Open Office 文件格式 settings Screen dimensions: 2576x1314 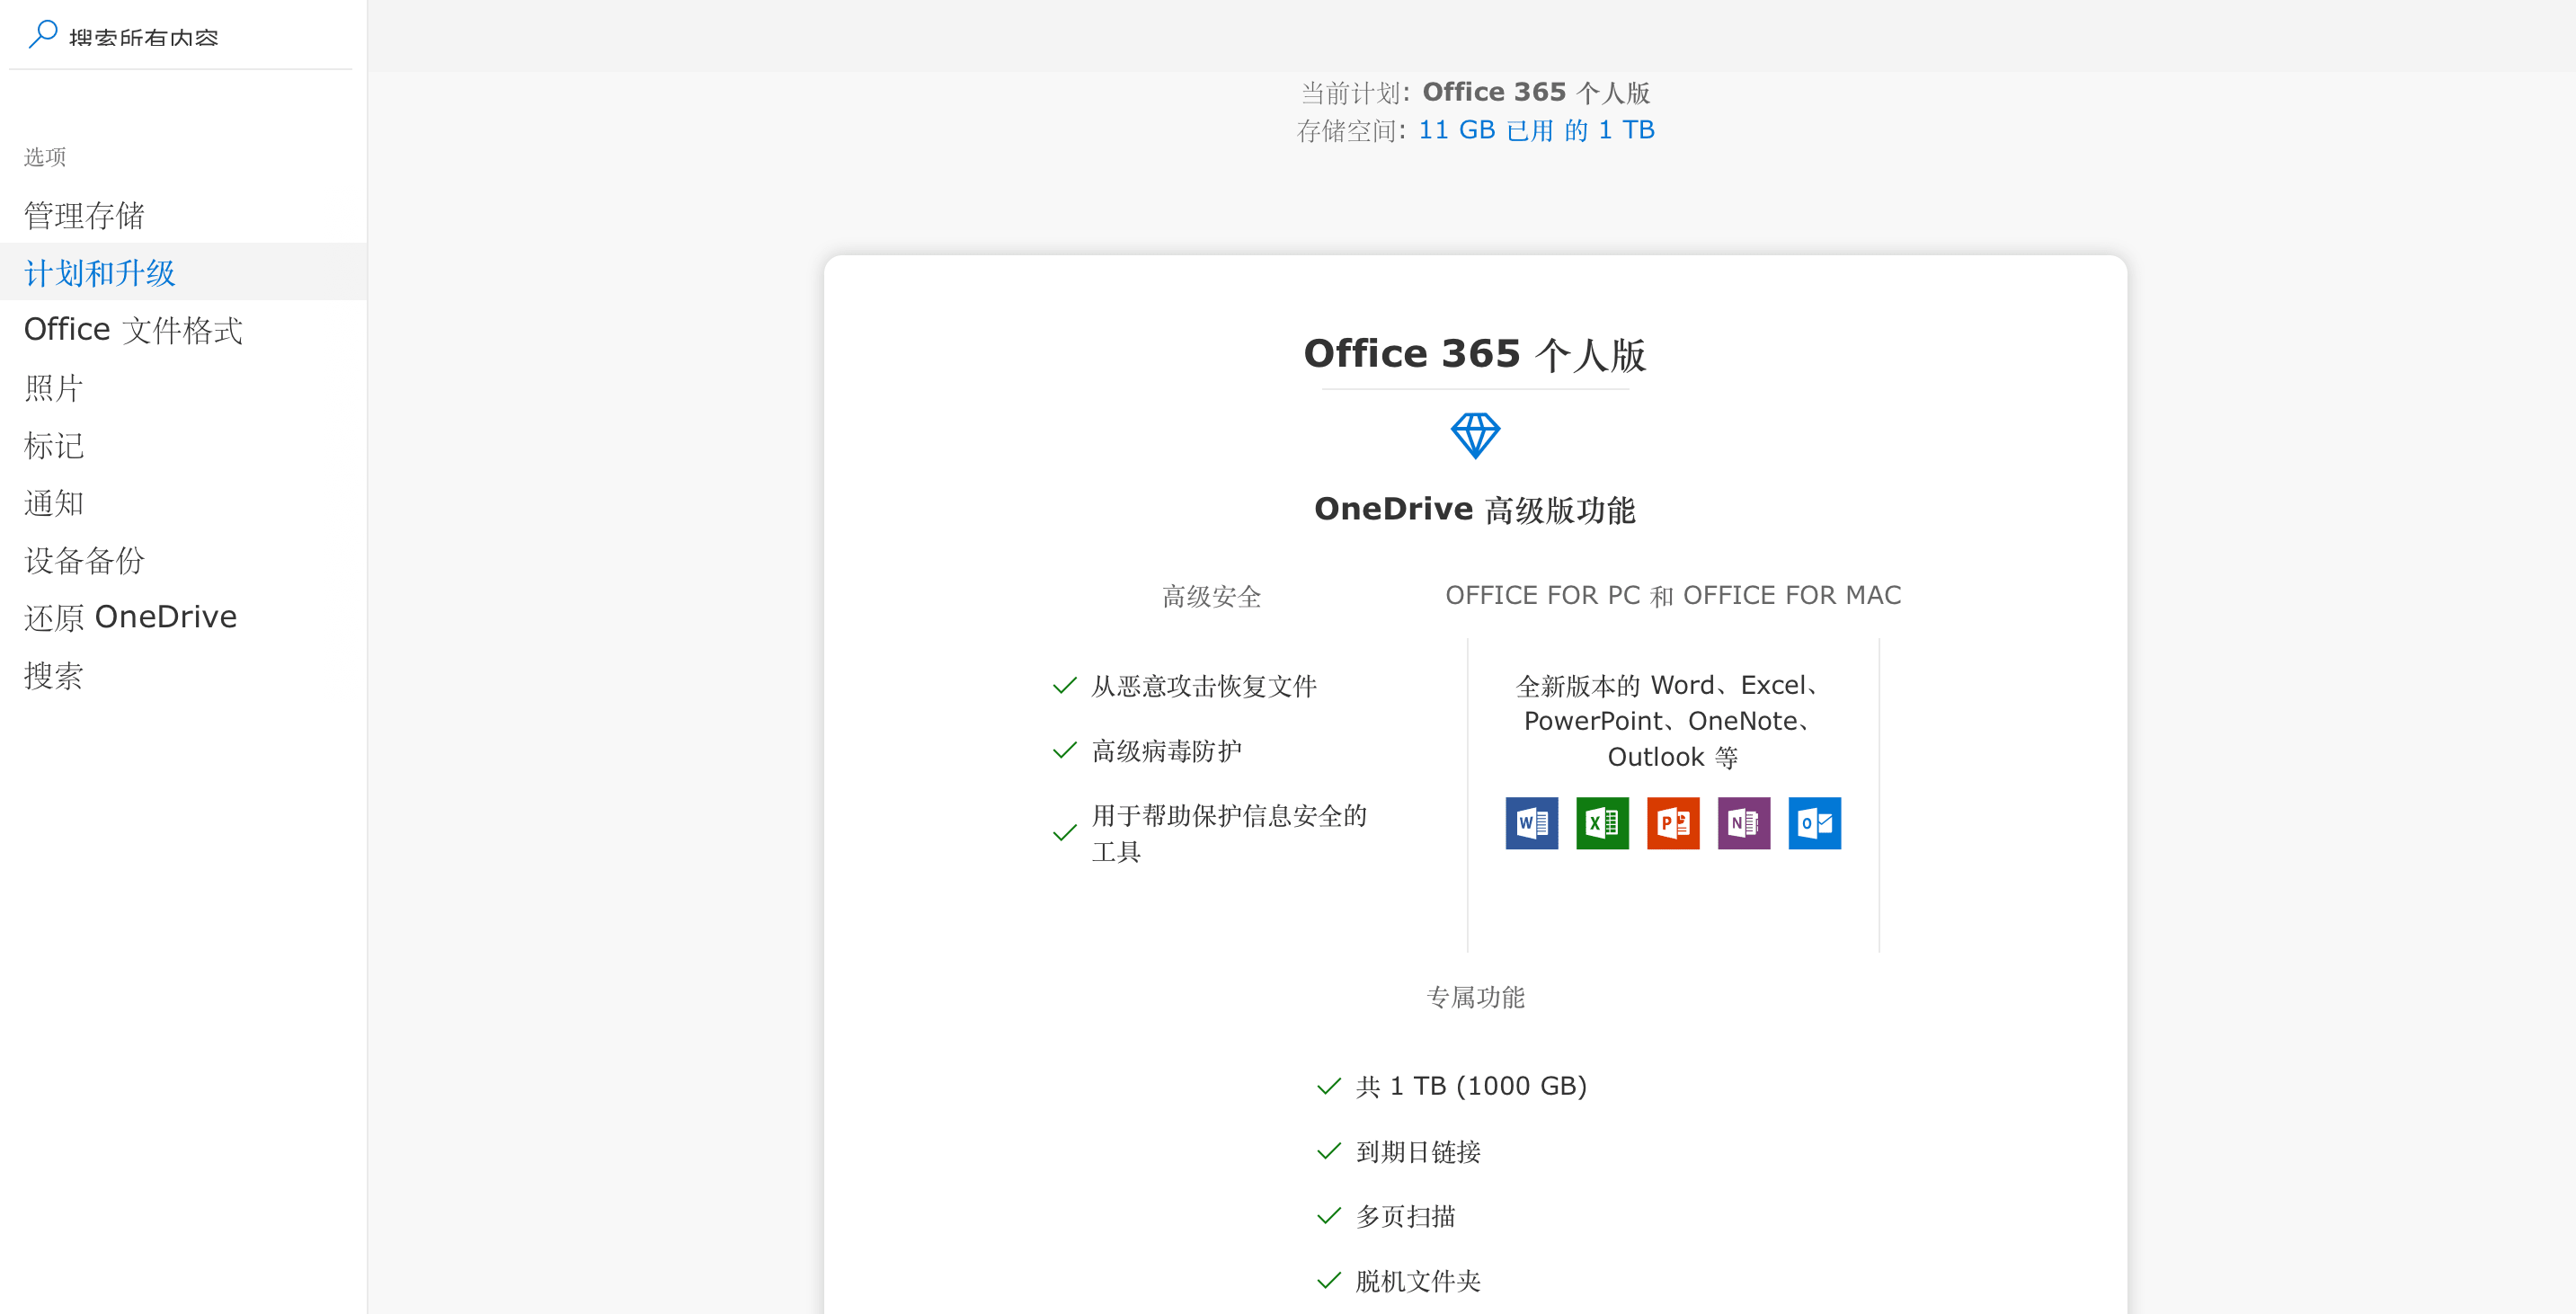click(183, 330)
